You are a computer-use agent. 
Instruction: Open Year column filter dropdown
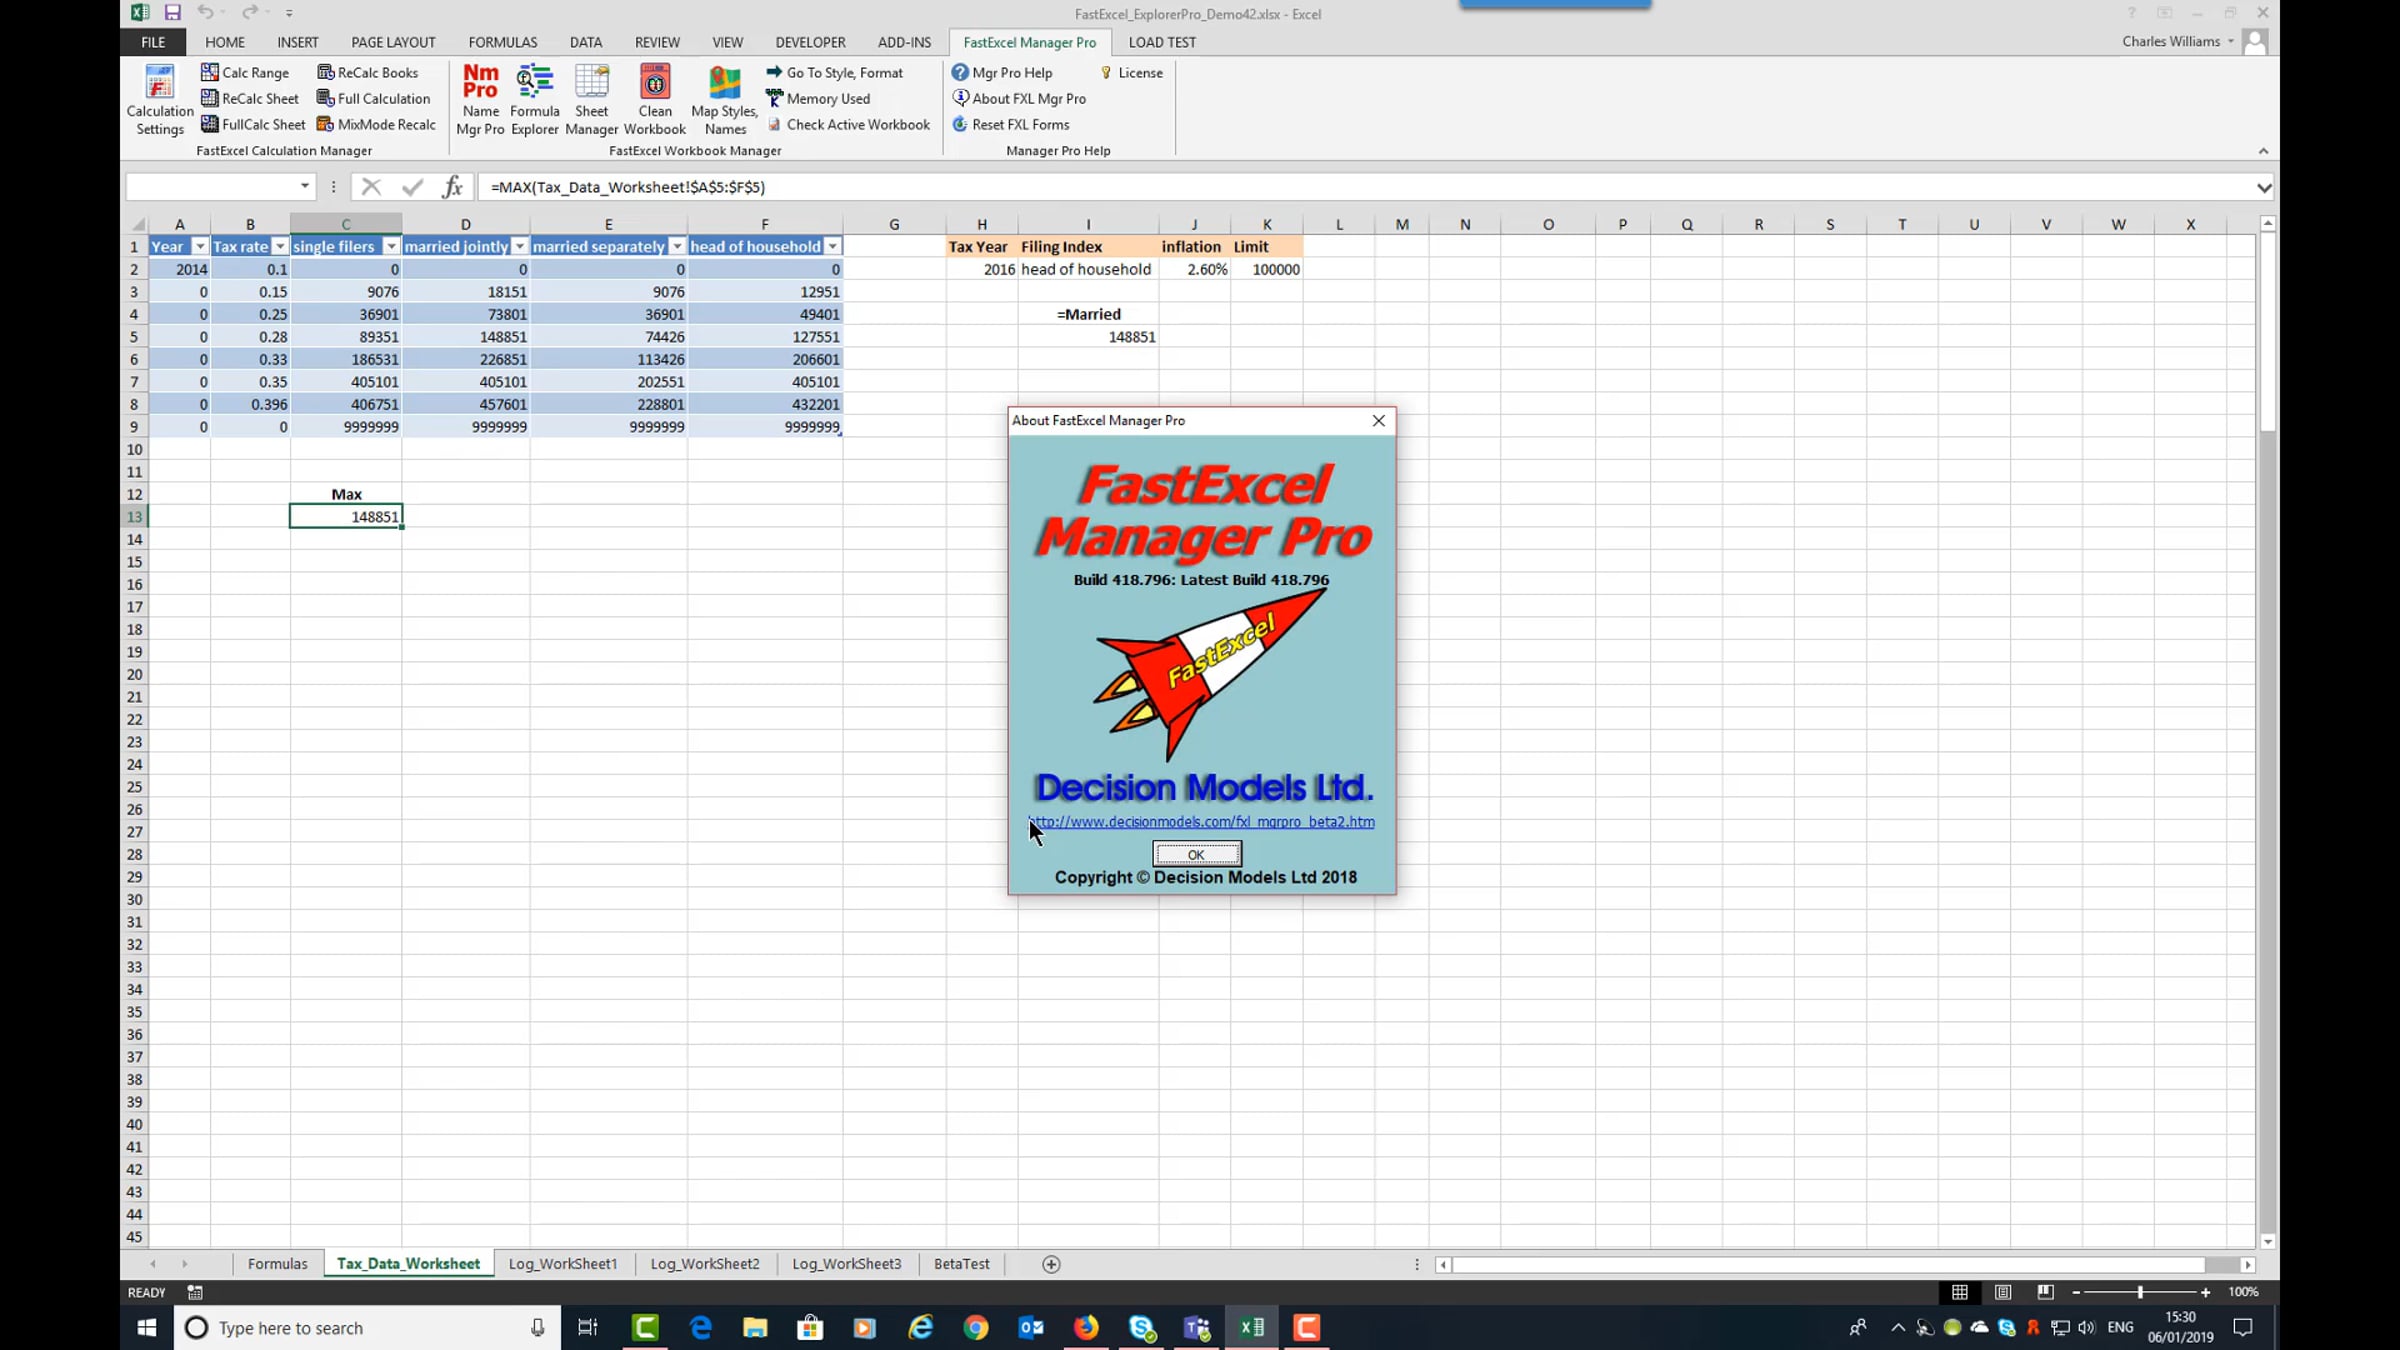click(x=200, y=247)
